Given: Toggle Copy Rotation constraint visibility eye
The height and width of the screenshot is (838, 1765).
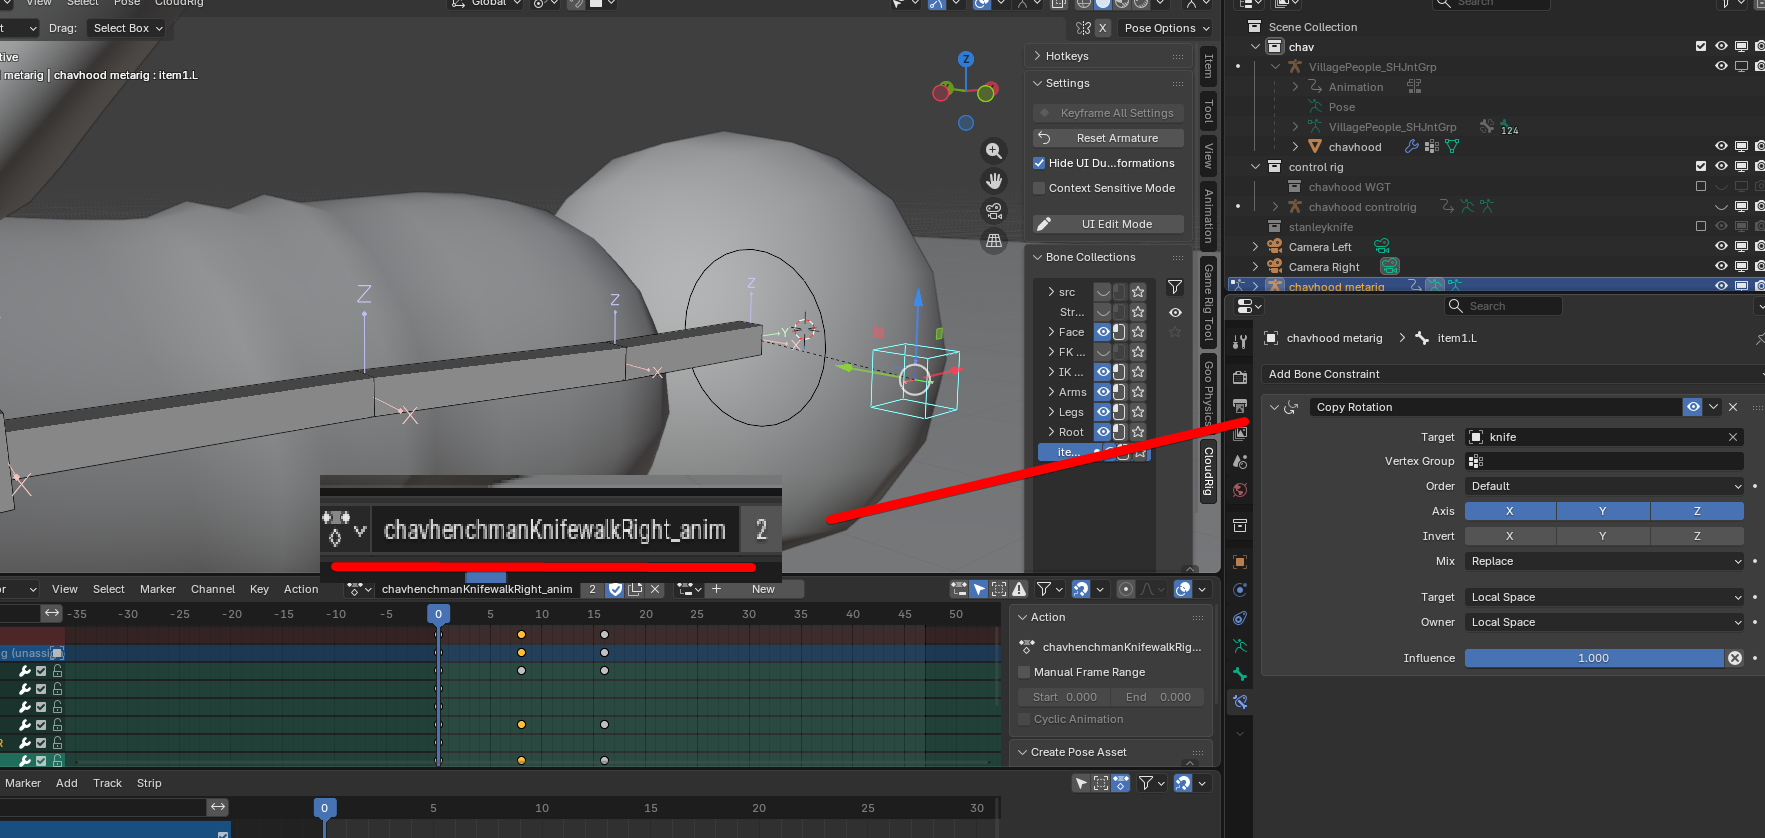Looking at the screenshot, I should tap(1693, 407).
